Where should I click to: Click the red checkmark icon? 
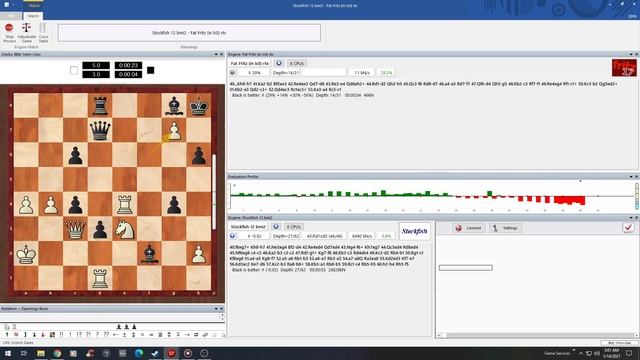tap(629, 227)
